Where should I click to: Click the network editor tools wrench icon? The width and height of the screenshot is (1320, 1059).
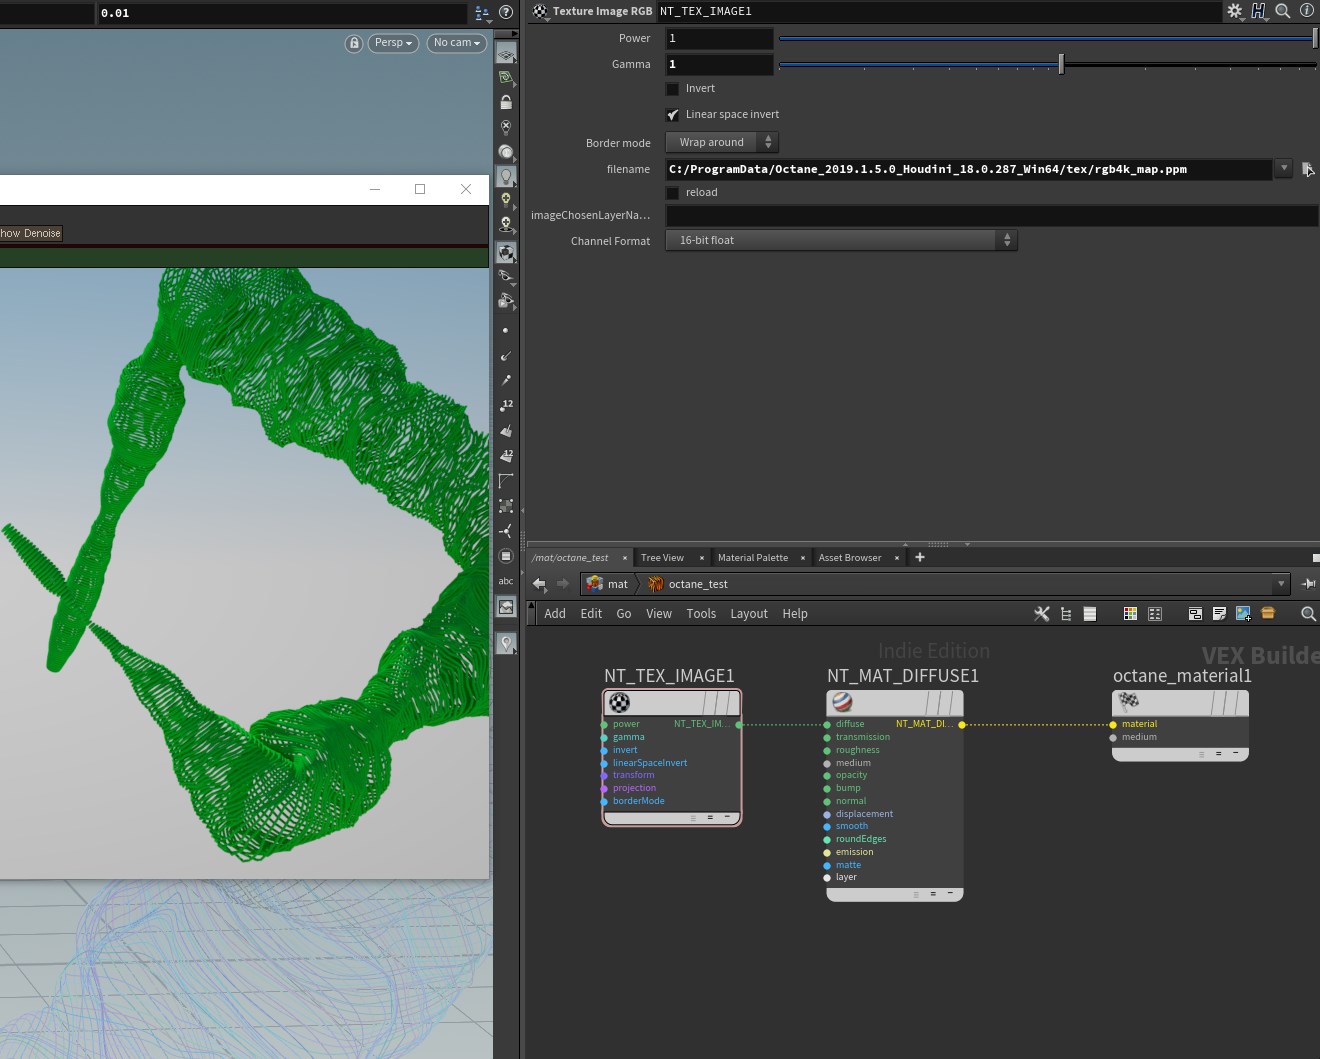1041,614
